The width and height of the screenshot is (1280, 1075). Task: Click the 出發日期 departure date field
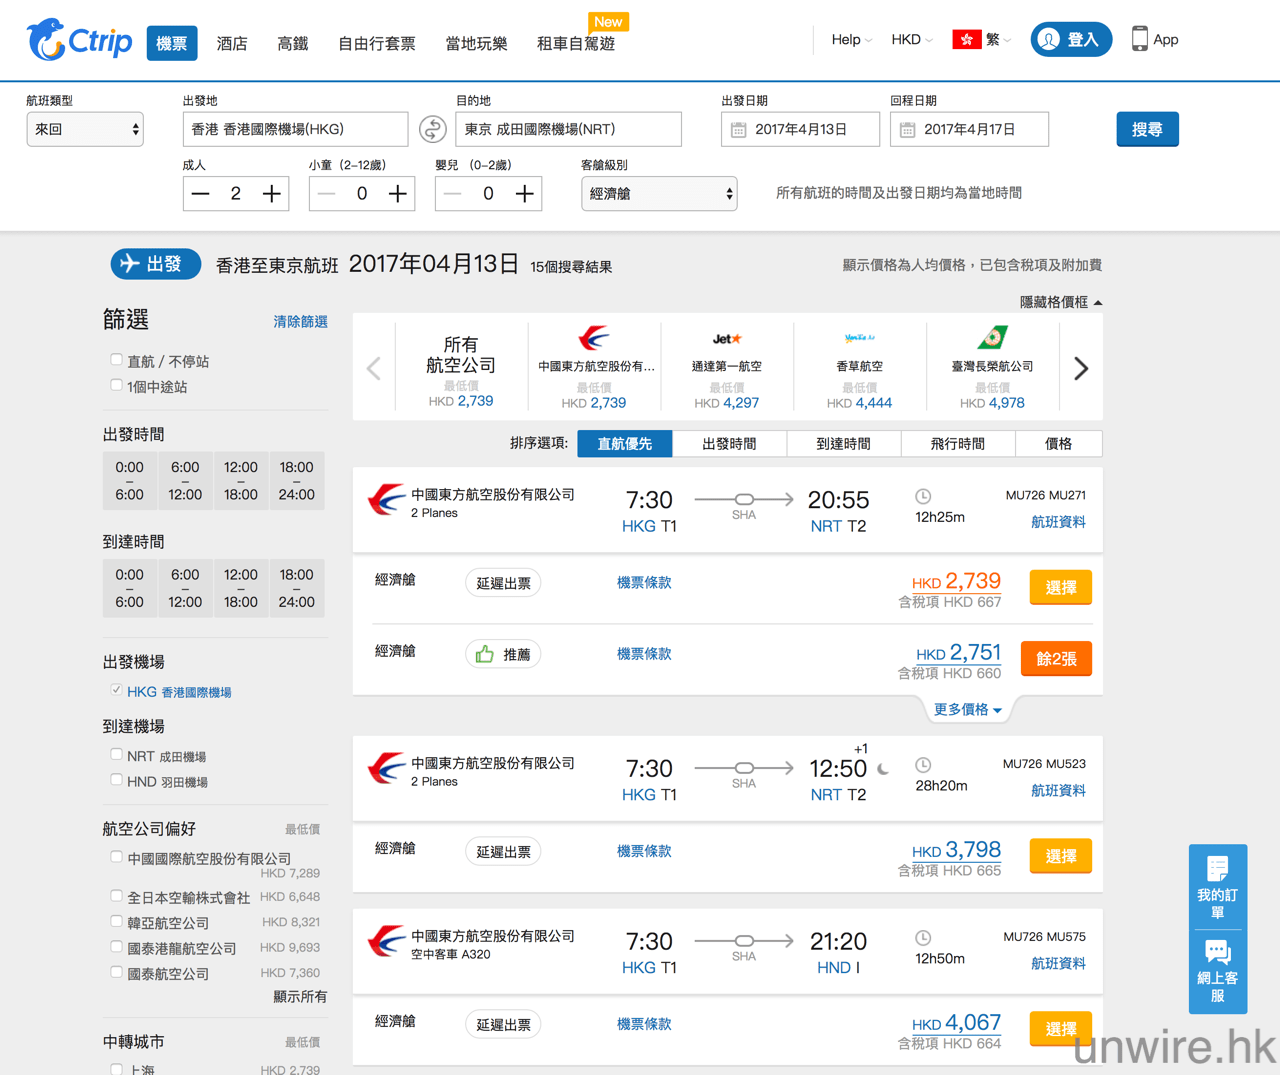click(800, 129)
